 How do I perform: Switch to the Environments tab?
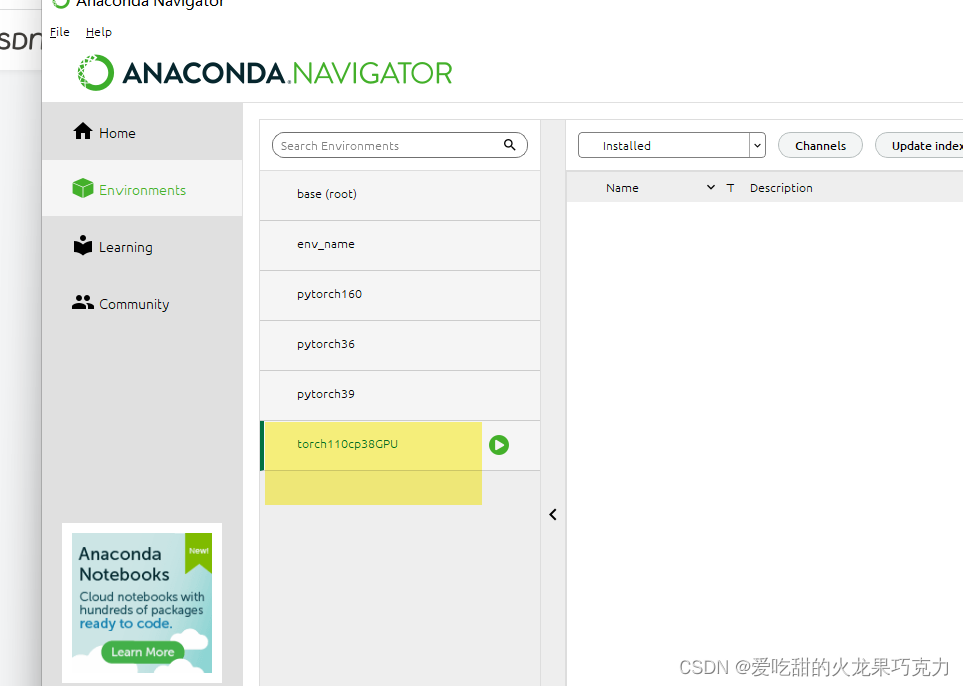pos(142,189)
